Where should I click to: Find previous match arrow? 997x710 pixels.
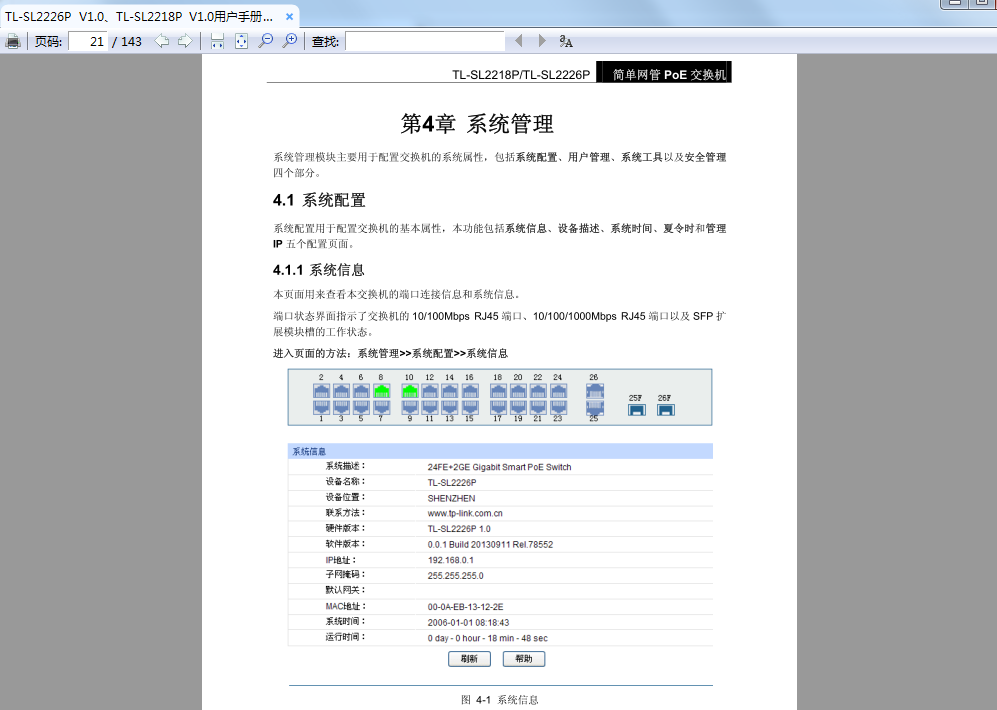(x=519, y=41)
